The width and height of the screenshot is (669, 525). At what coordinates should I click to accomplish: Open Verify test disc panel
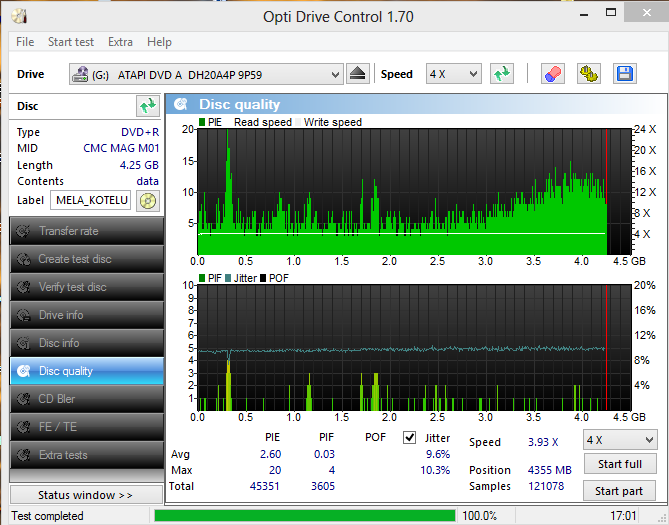pos(87,287)
